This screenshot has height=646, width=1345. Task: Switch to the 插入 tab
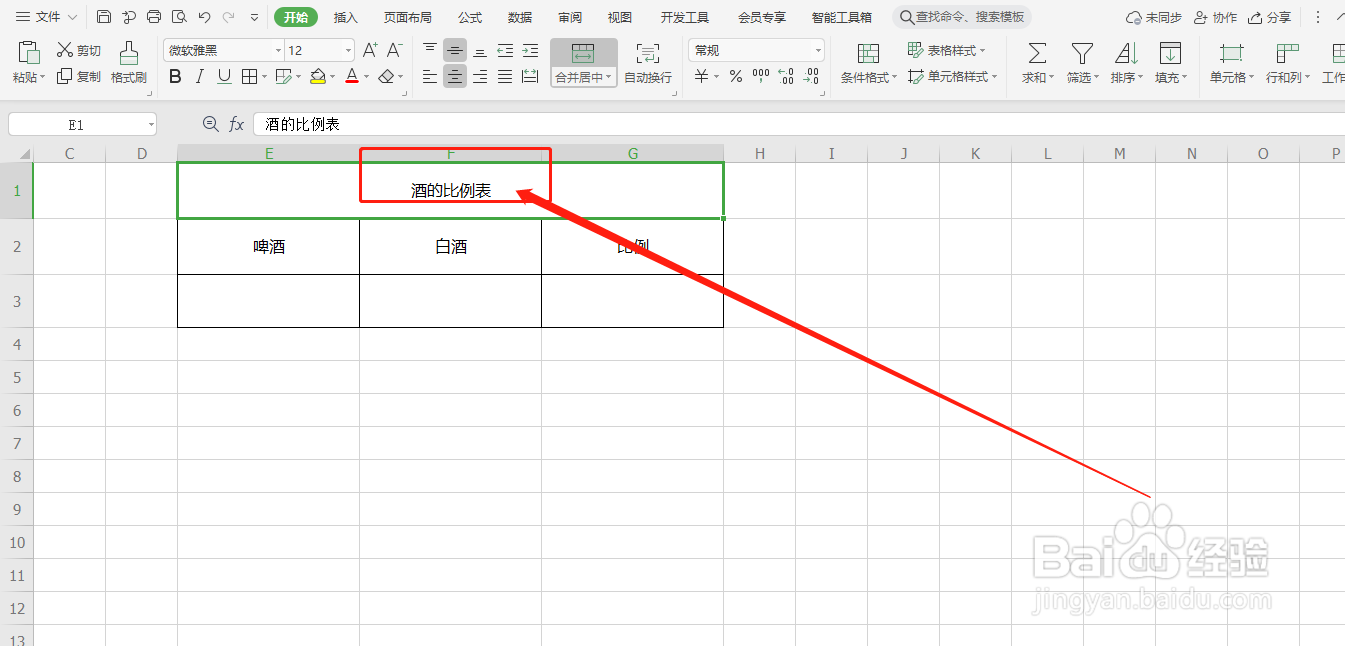coord(346,17)
